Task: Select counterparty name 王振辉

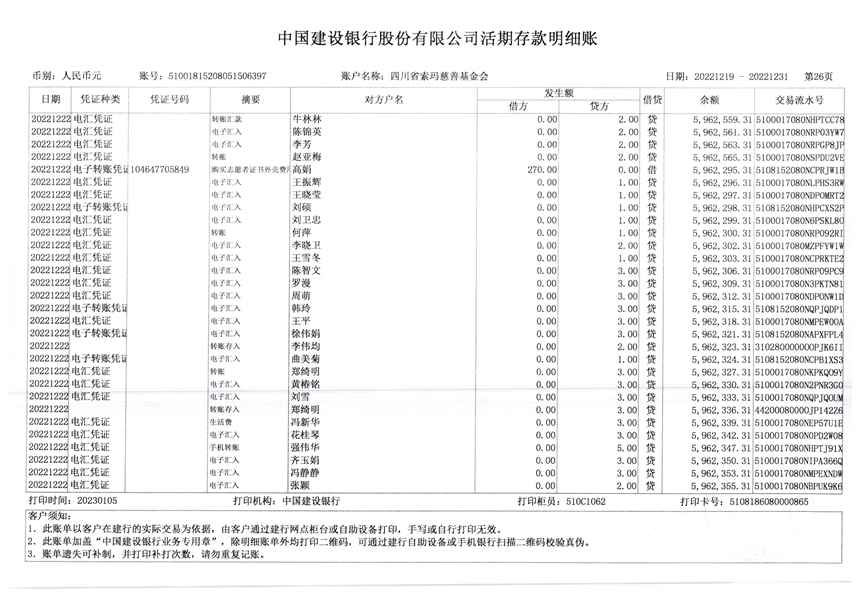Action: (x=307, y=182)
